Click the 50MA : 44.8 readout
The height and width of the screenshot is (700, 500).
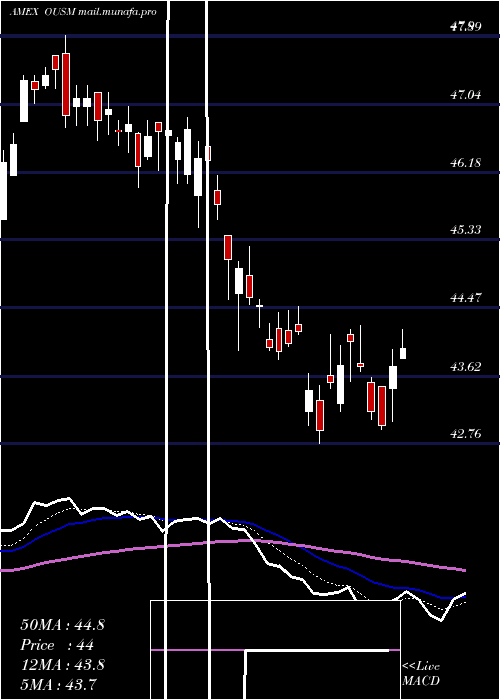tap(62, 625)
